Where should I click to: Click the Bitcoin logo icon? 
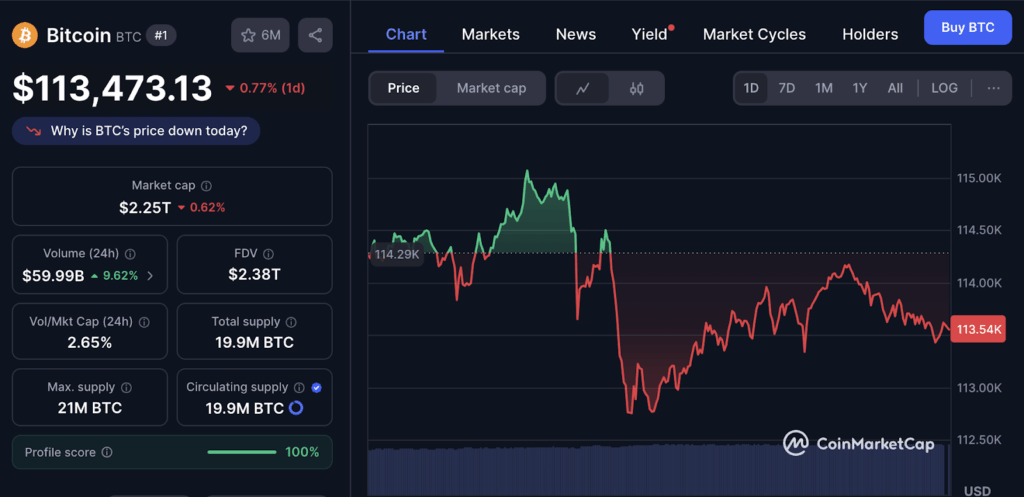[25, 36]
